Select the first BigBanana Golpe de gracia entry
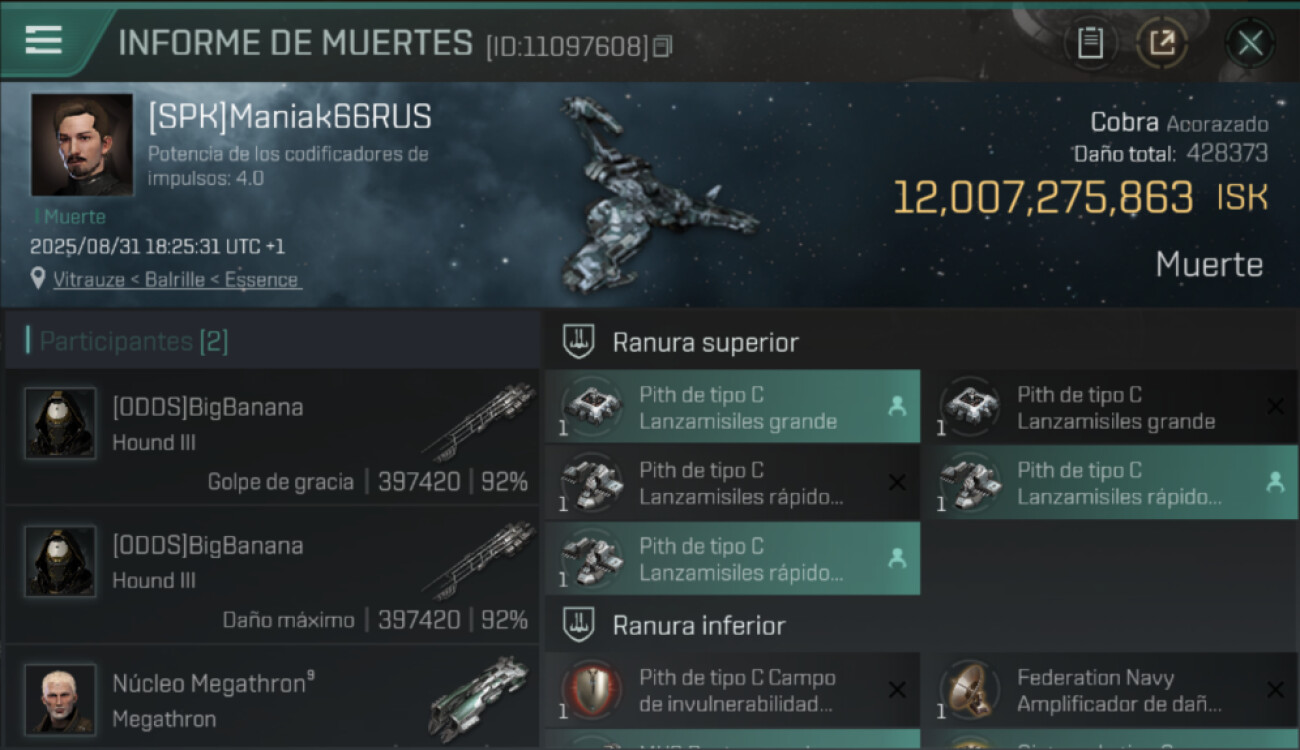Image resolution: width=1300 pixels, height=750 pixels. coord(272,437)
